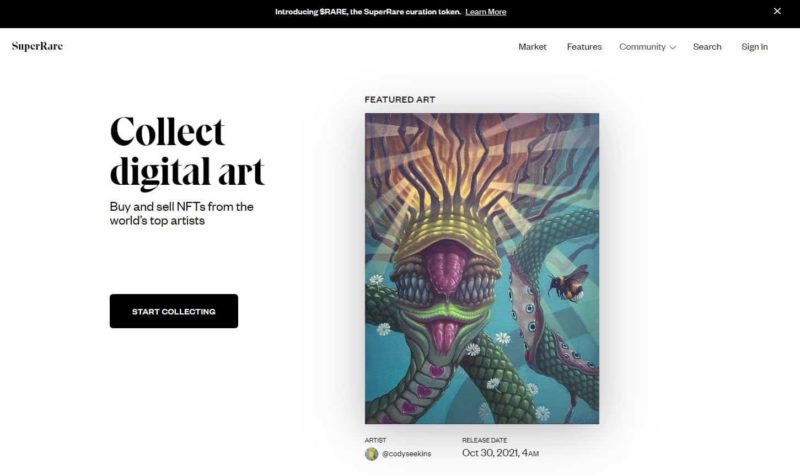Click the "Buy and sell NFTs" subheading

tap(181, 213)
